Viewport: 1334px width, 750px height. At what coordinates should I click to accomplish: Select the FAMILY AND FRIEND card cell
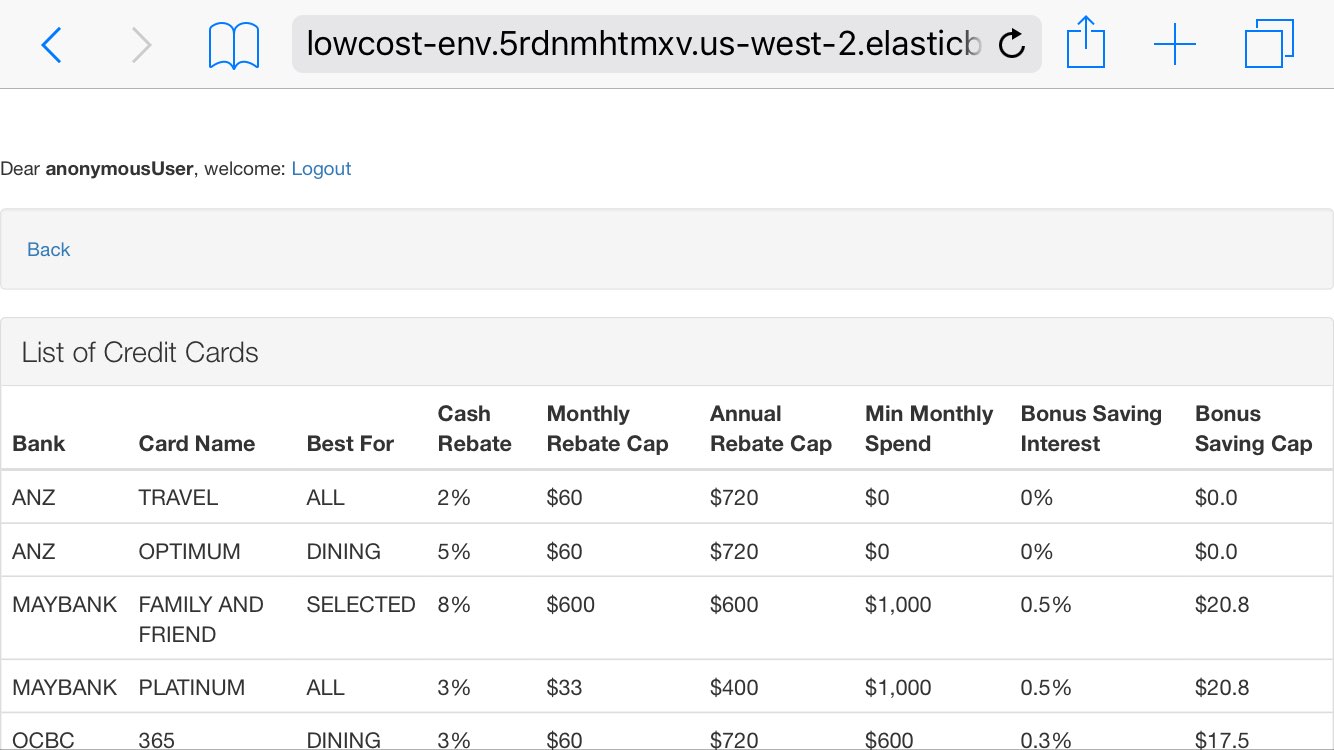[x=200, y=619]
